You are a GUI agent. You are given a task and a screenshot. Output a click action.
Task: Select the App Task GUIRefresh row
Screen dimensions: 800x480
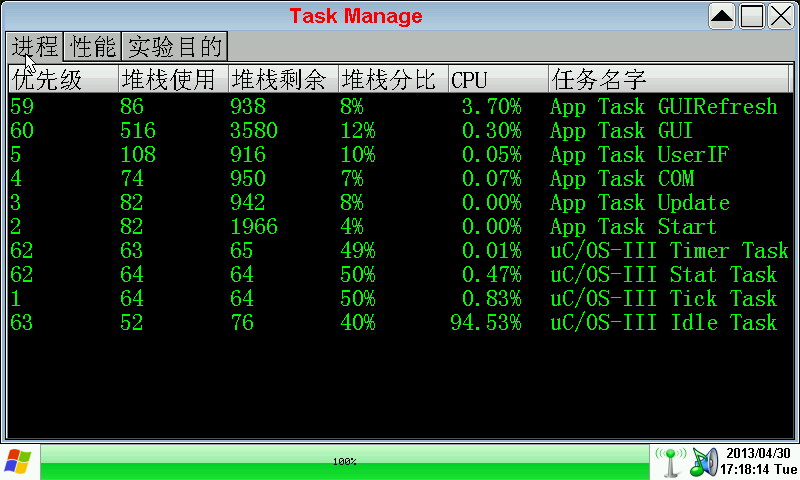pyautogui.click(x=399, y=107)
